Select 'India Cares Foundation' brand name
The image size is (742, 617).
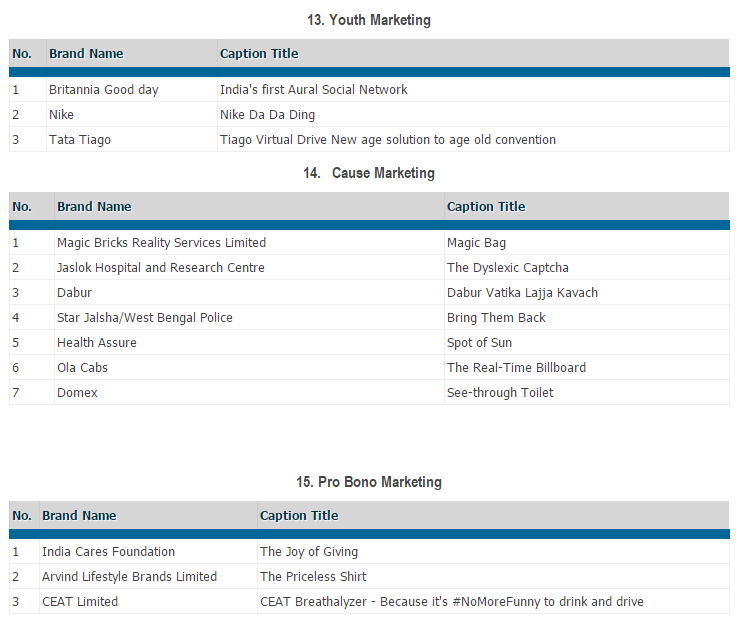pos(108,552)
